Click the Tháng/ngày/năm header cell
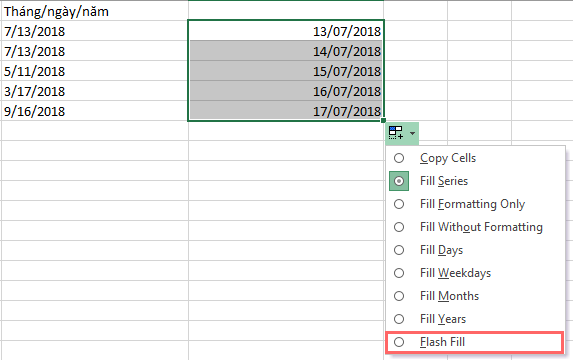 [x=95, y=11]
